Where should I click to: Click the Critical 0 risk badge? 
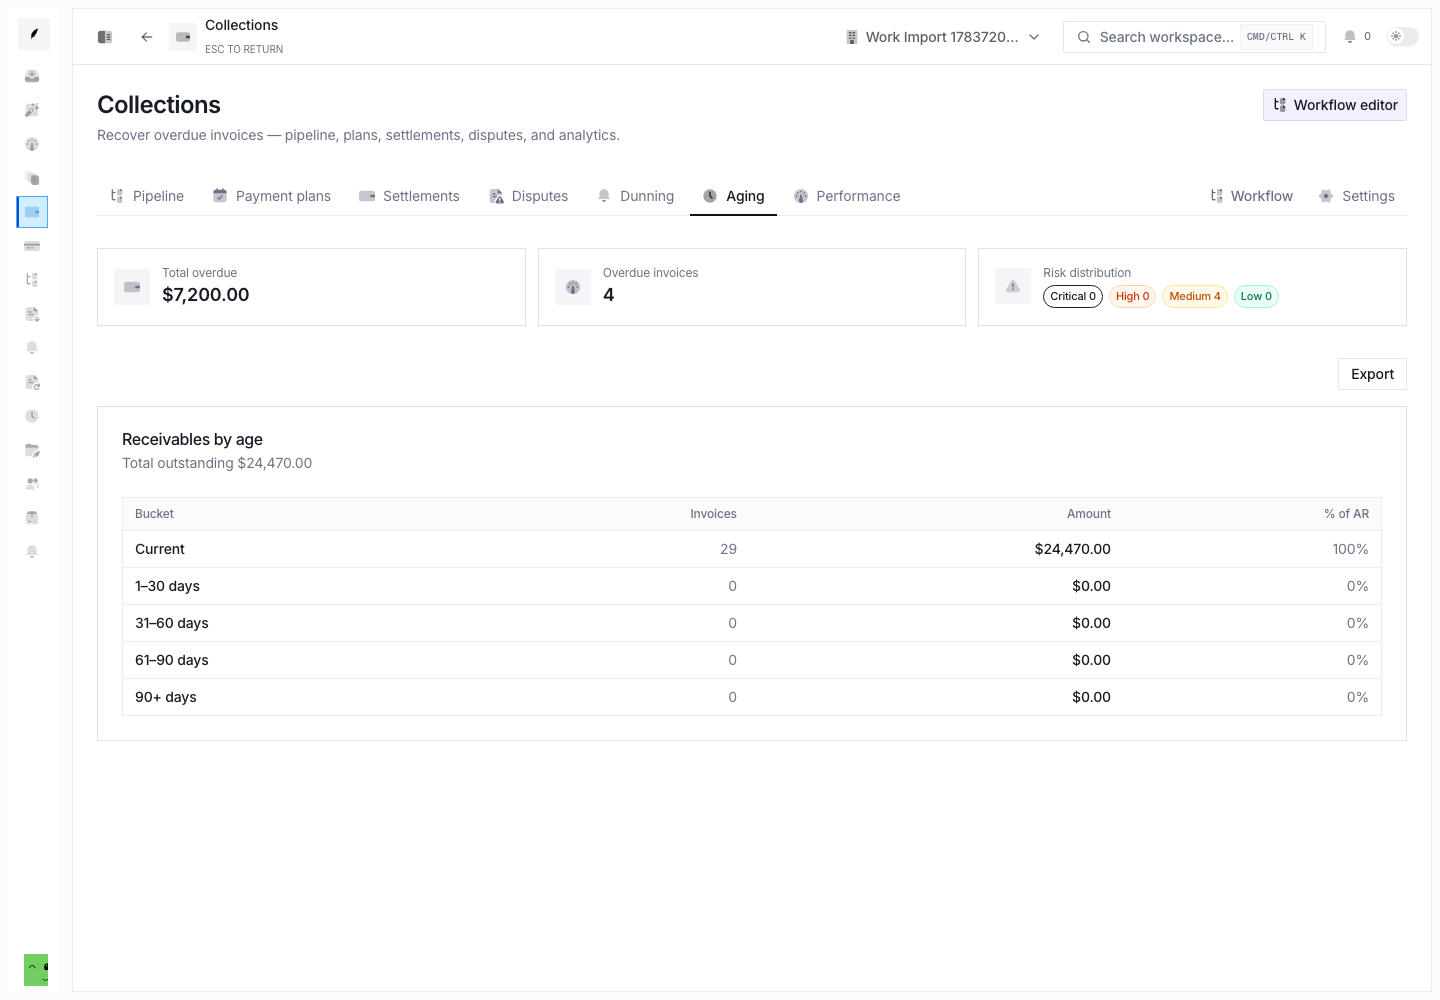click(1073, 296)
